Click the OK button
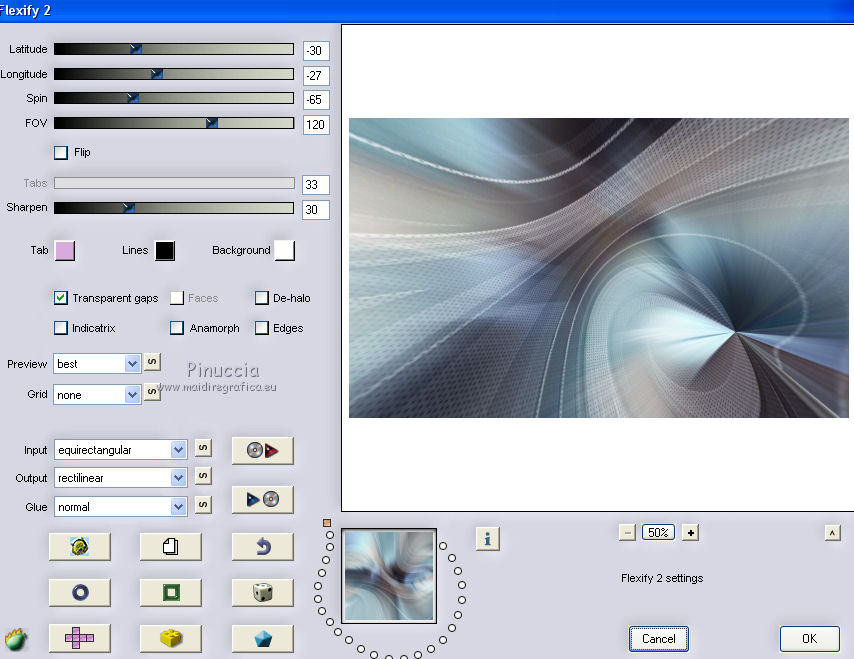Viewport: 854px width, 659px height. (809, 639)
